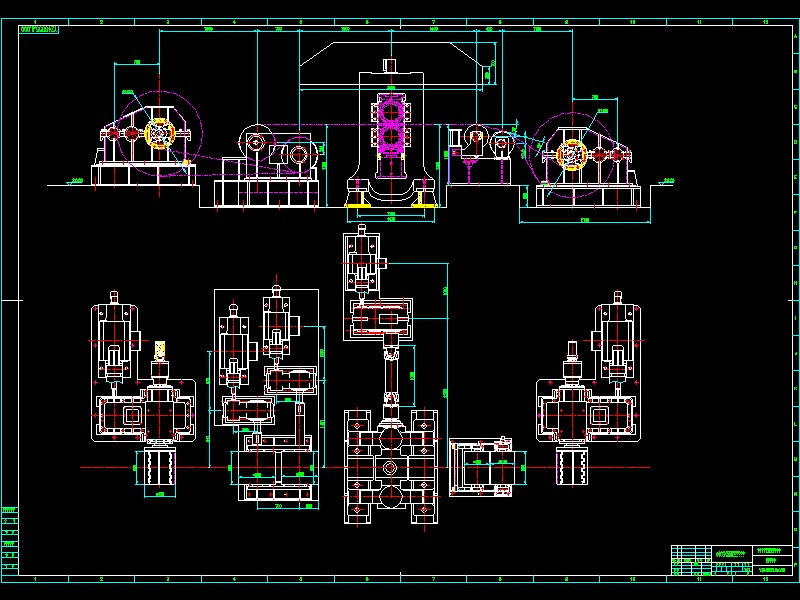Pick the yellow coupling on left coiler plan
This screenshot has width=800, height=600.
click(160, 349)
